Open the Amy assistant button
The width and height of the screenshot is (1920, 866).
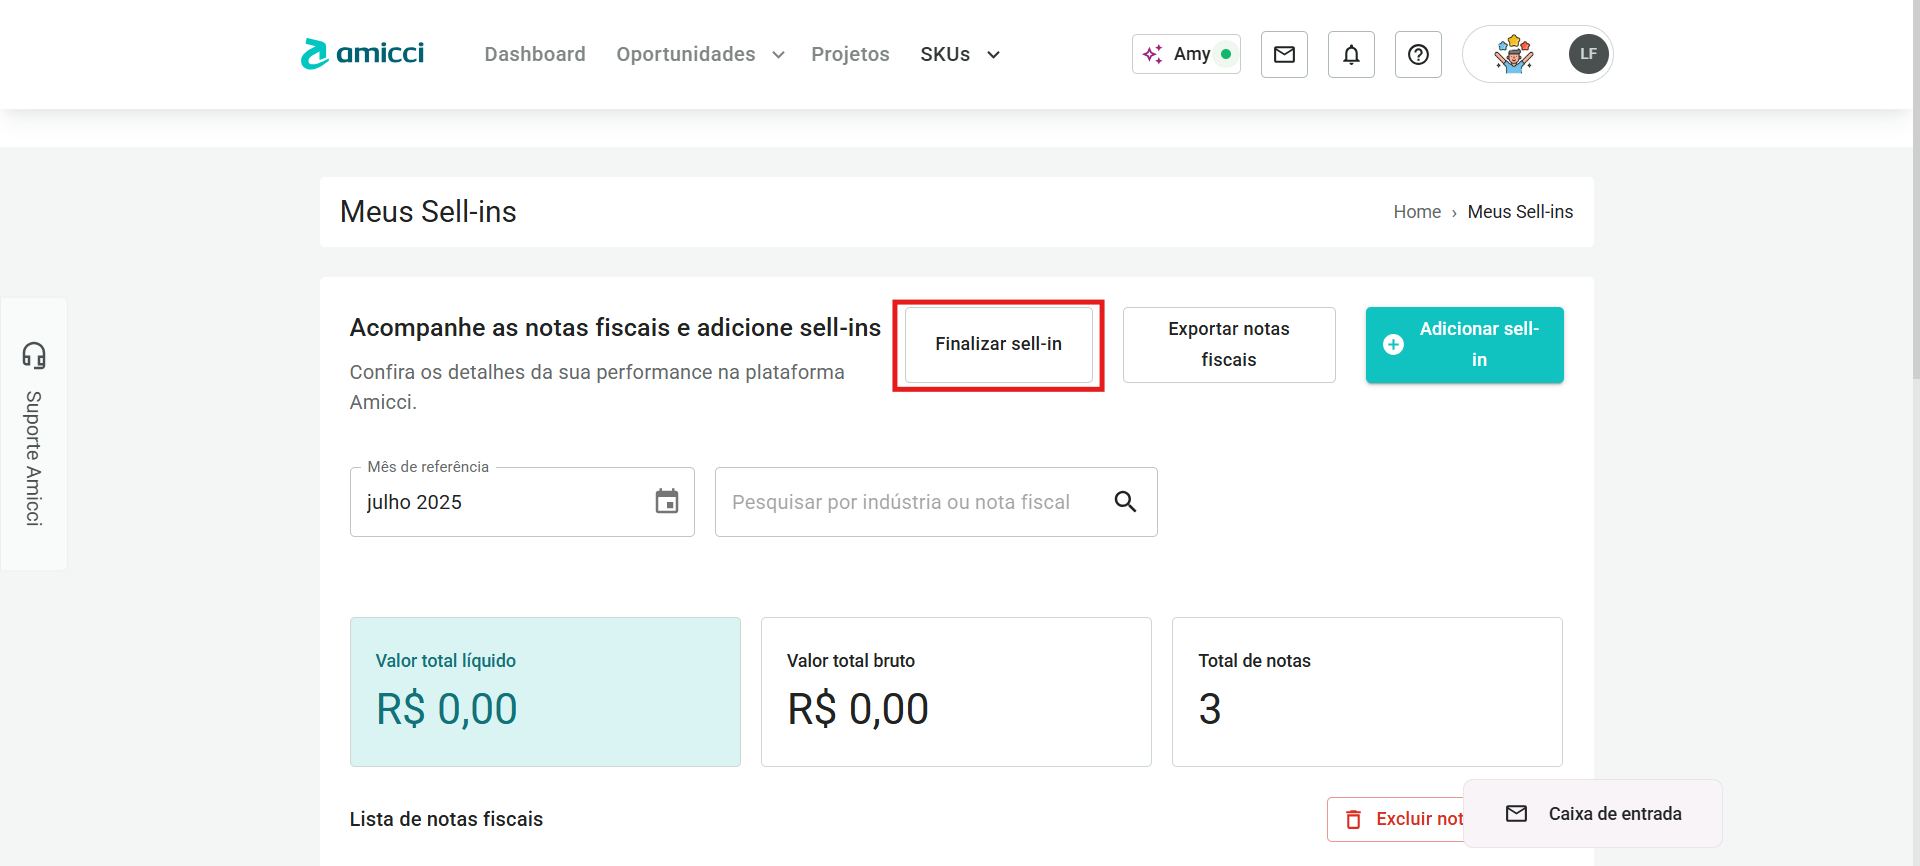[1186, 54]
